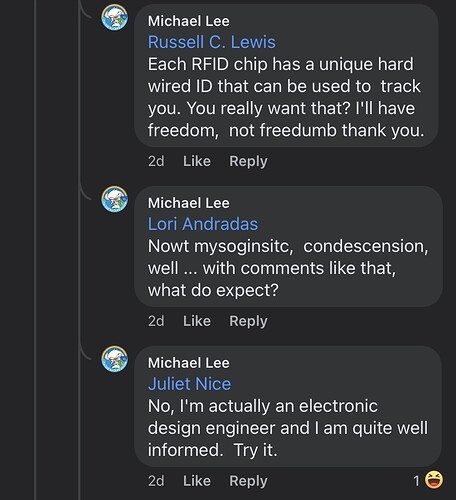Open Michael Lee's avatar on RFID comment

coord(115,17)
